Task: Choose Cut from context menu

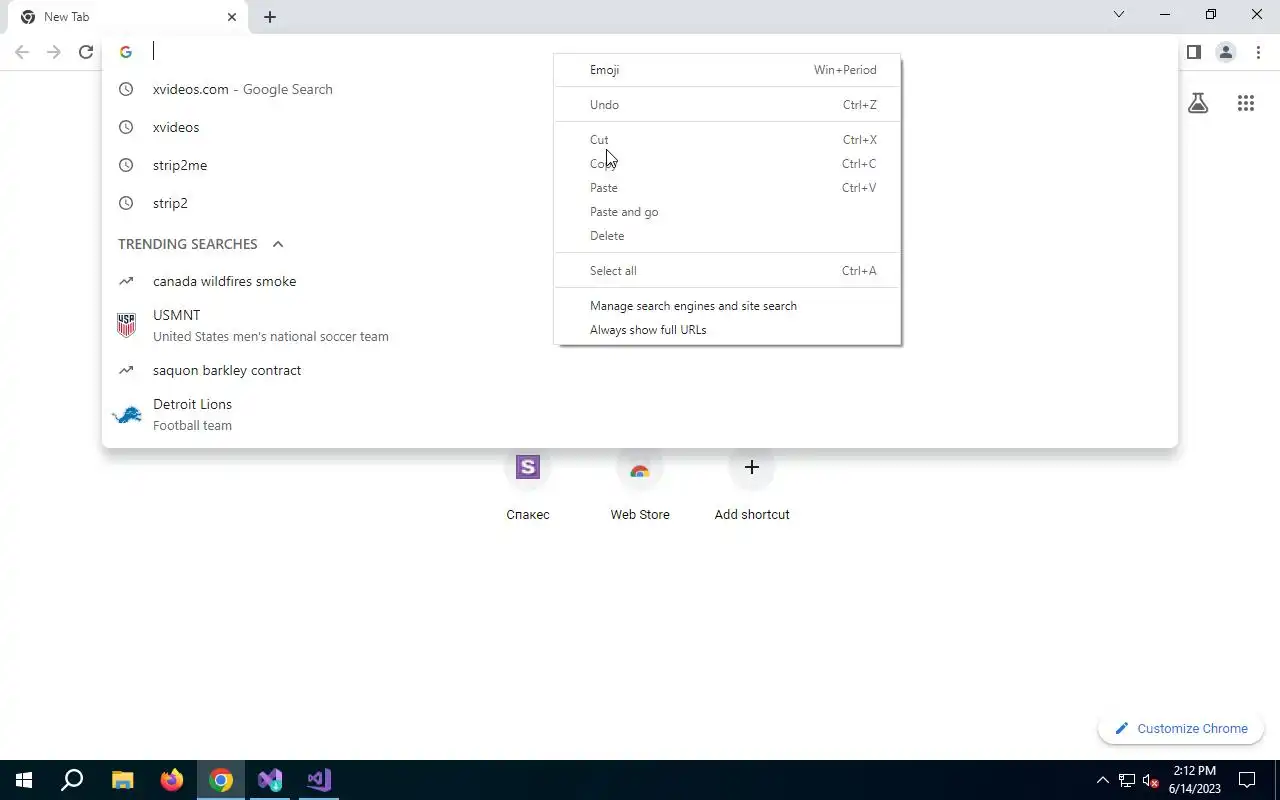Action: (x=728, y=140)
